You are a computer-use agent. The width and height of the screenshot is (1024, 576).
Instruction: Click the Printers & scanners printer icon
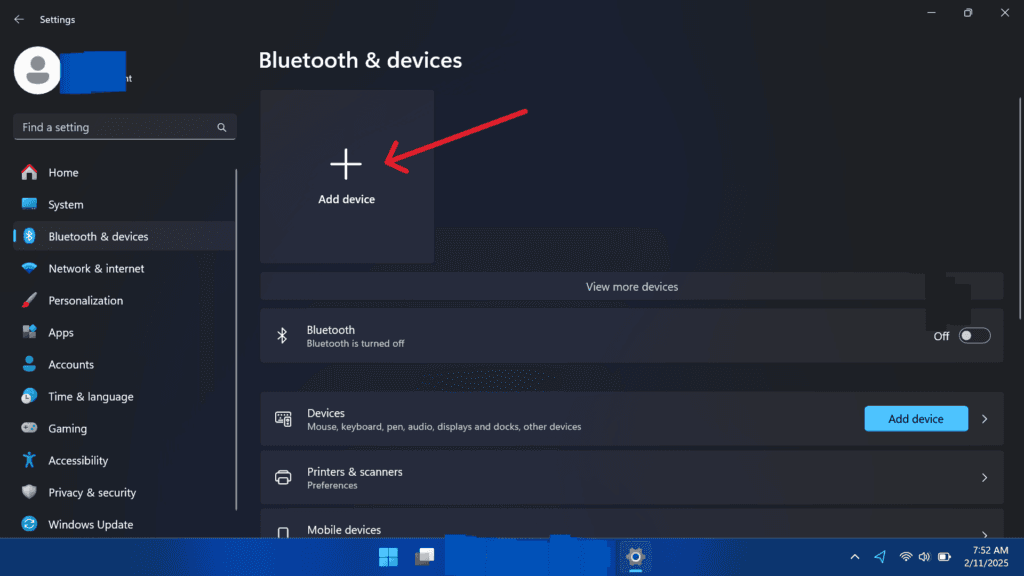283,477
